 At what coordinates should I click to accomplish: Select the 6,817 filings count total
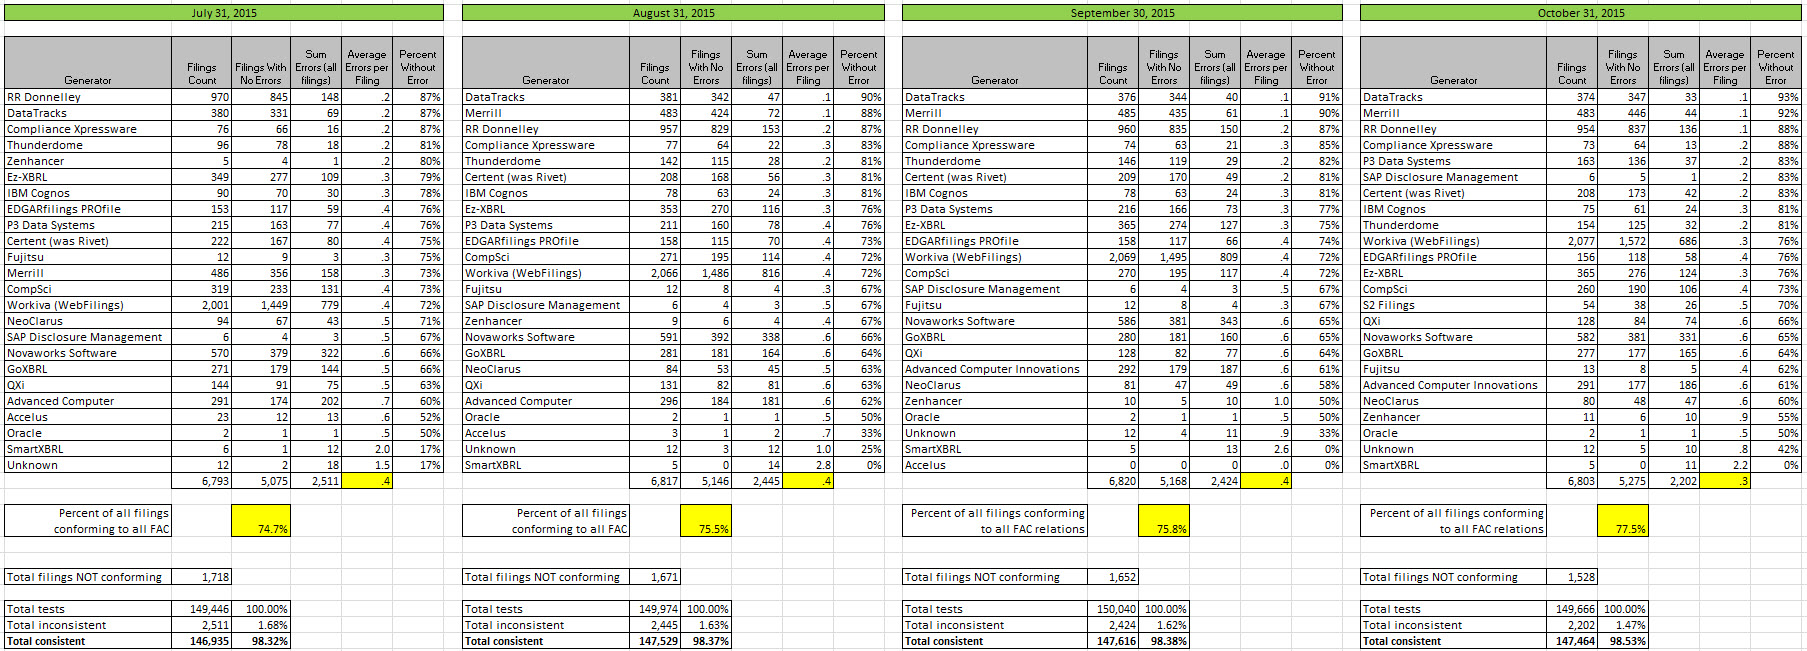pos(655,481)
